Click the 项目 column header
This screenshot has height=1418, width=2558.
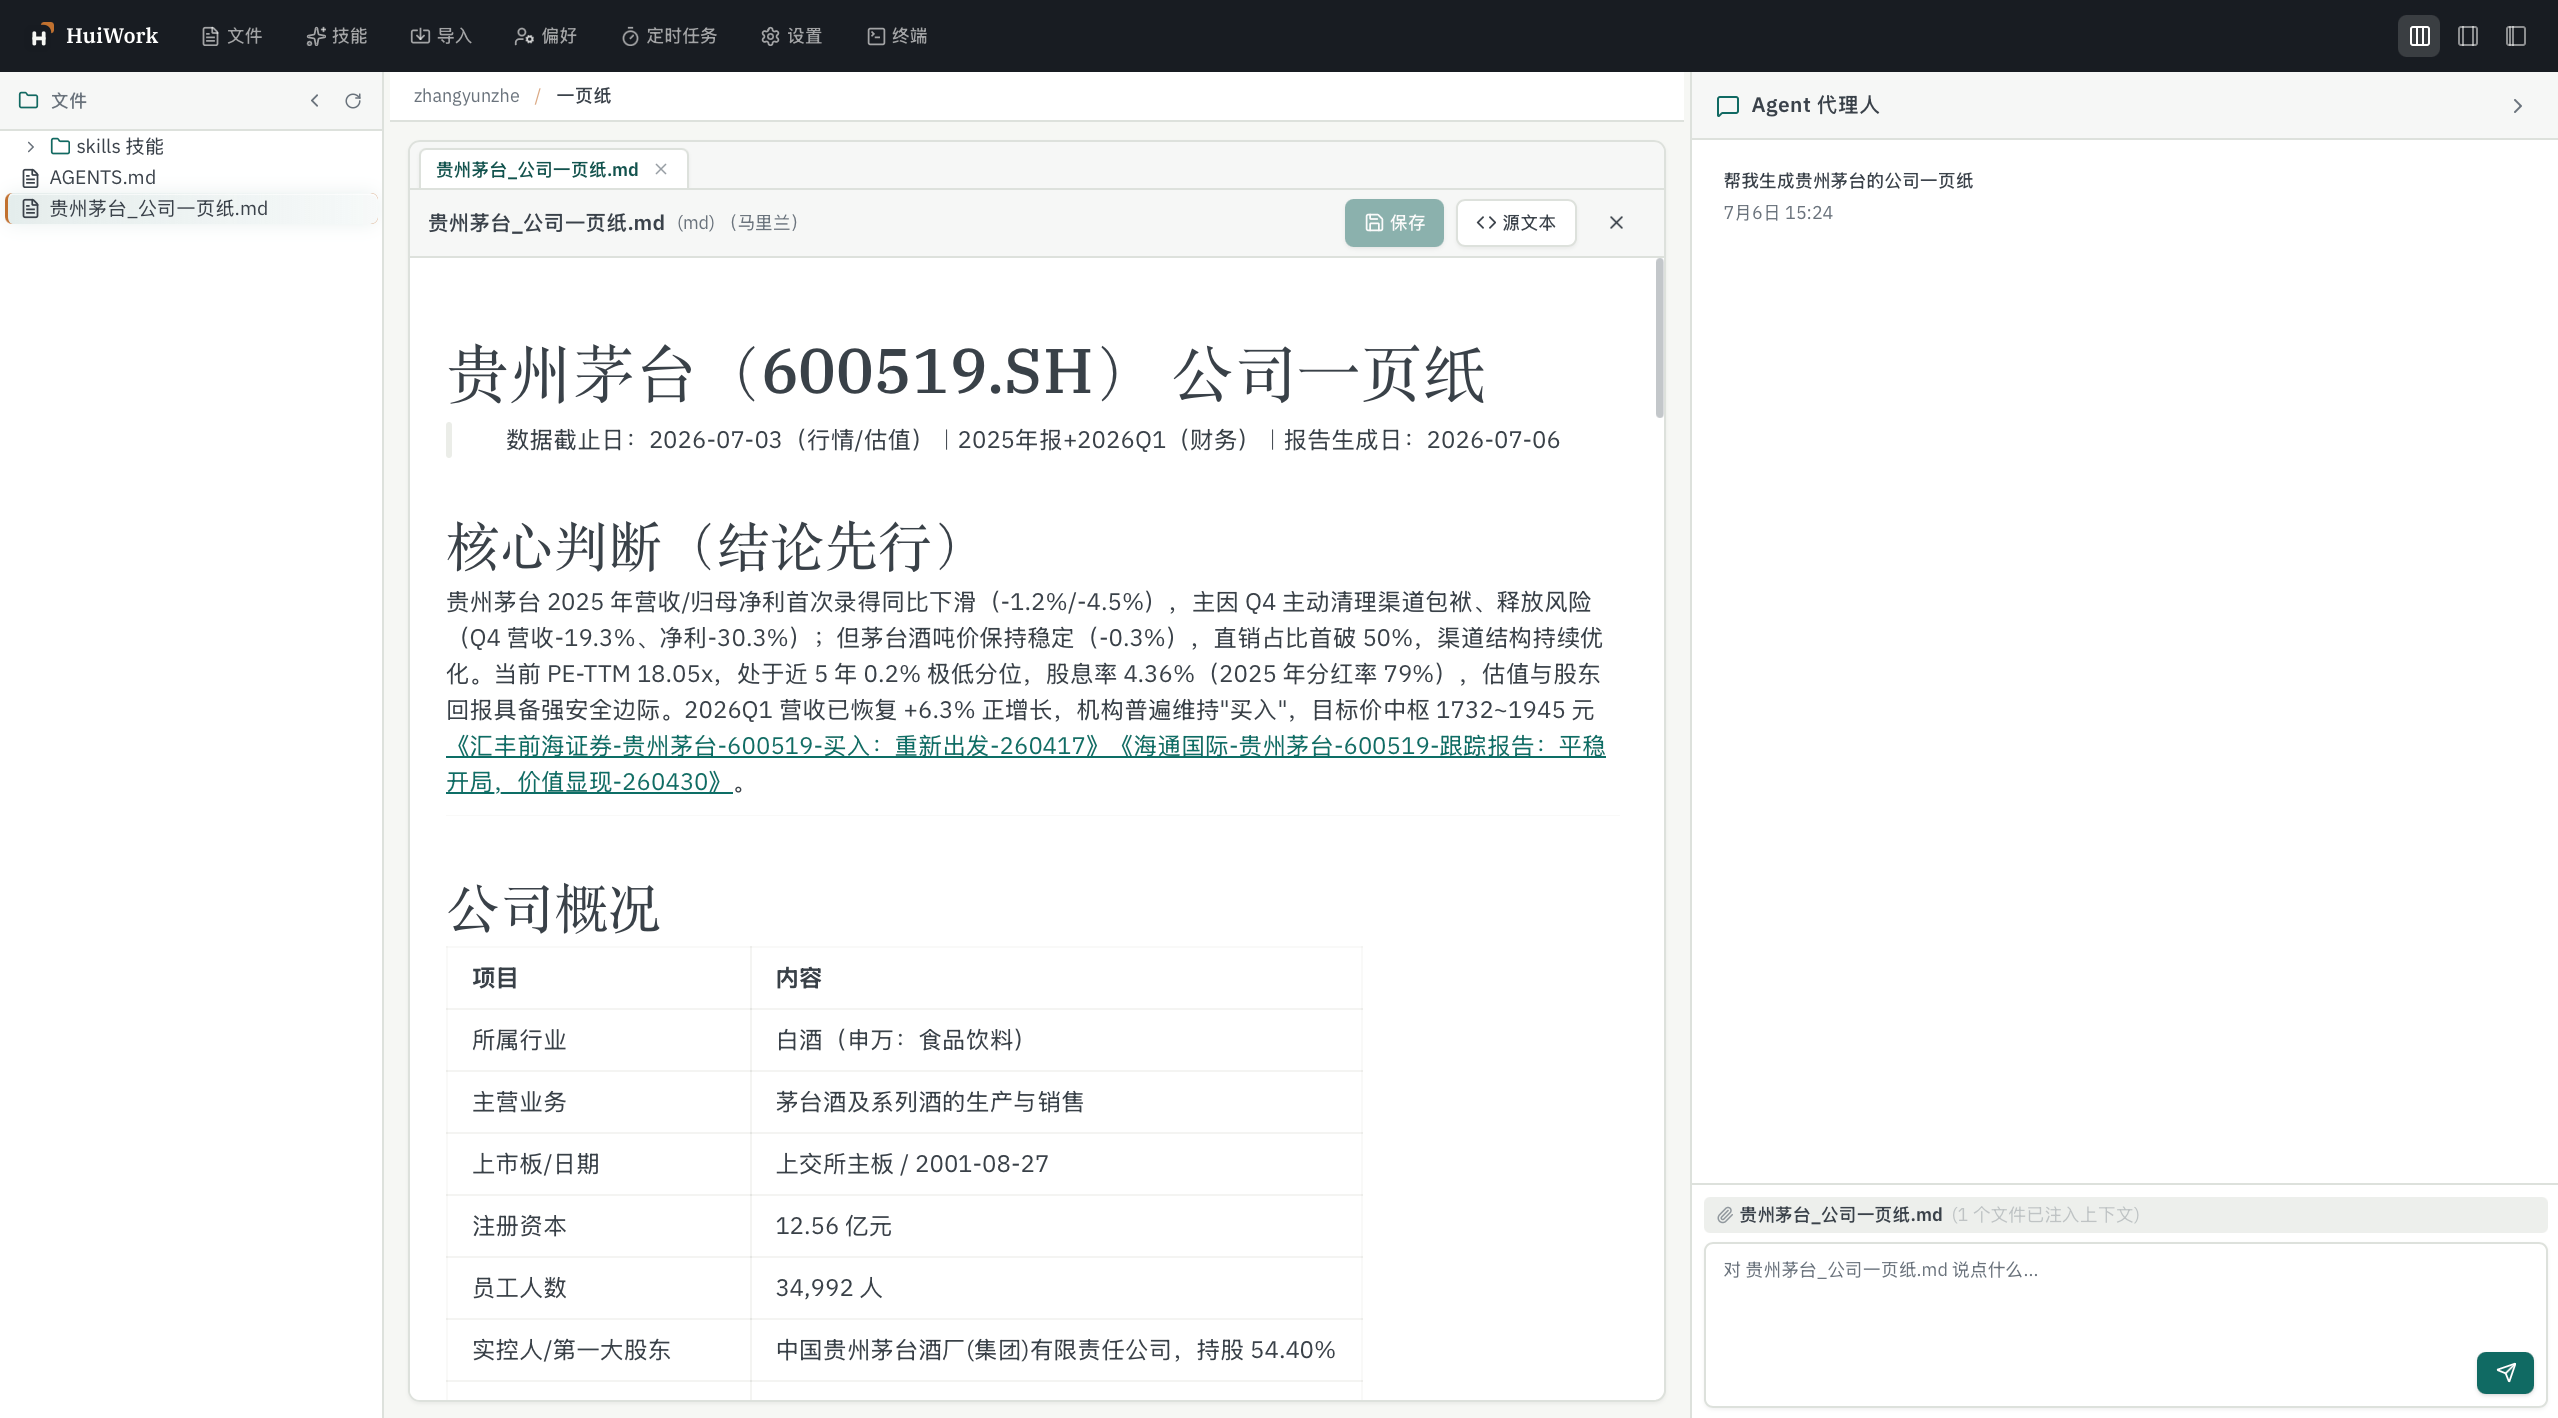click(598, 978)
